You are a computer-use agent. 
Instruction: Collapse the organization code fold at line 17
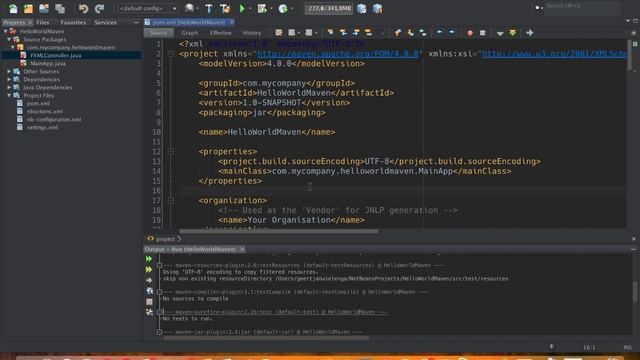point(171,200)
